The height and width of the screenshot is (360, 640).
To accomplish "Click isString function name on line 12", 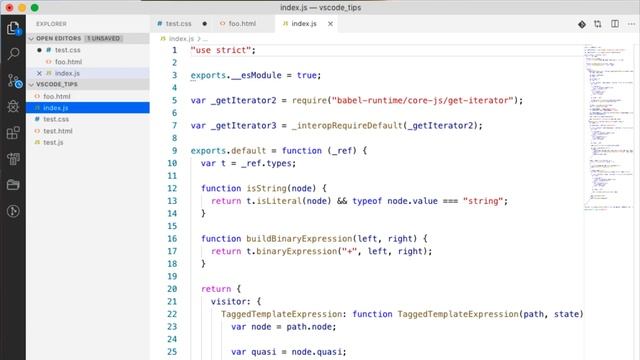I will coord(267,189).
